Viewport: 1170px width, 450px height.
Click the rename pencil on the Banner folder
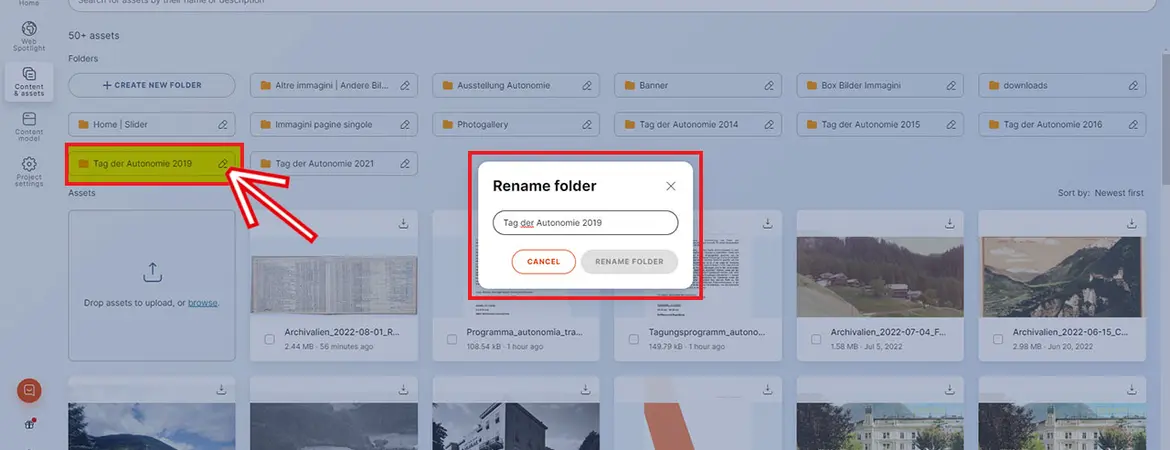click(769, 86)
